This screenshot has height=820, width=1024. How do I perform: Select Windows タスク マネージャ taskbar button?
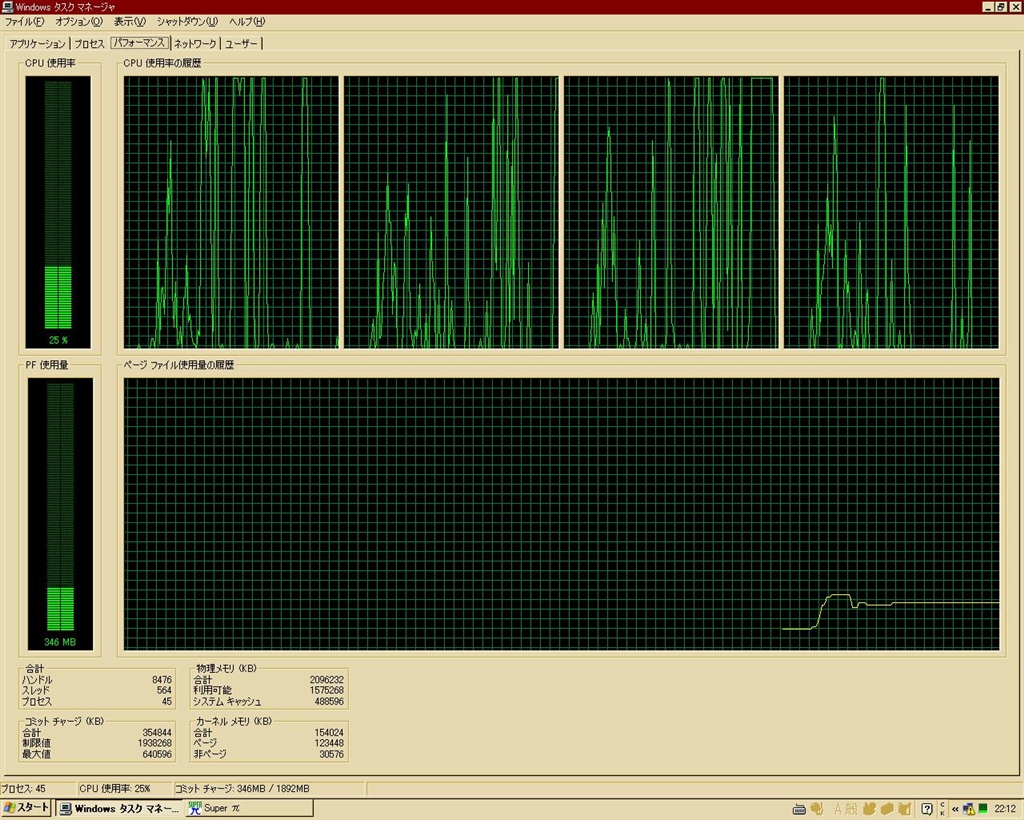click(119, 808)
